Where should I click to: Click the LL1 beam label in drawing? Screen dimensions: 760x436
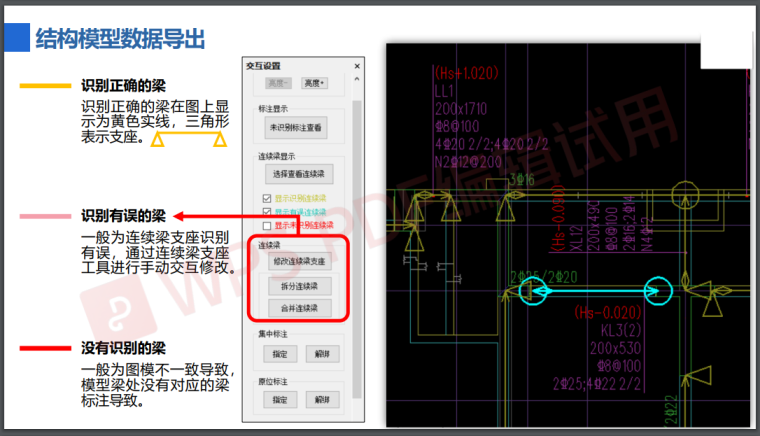[x=445, y=90]
